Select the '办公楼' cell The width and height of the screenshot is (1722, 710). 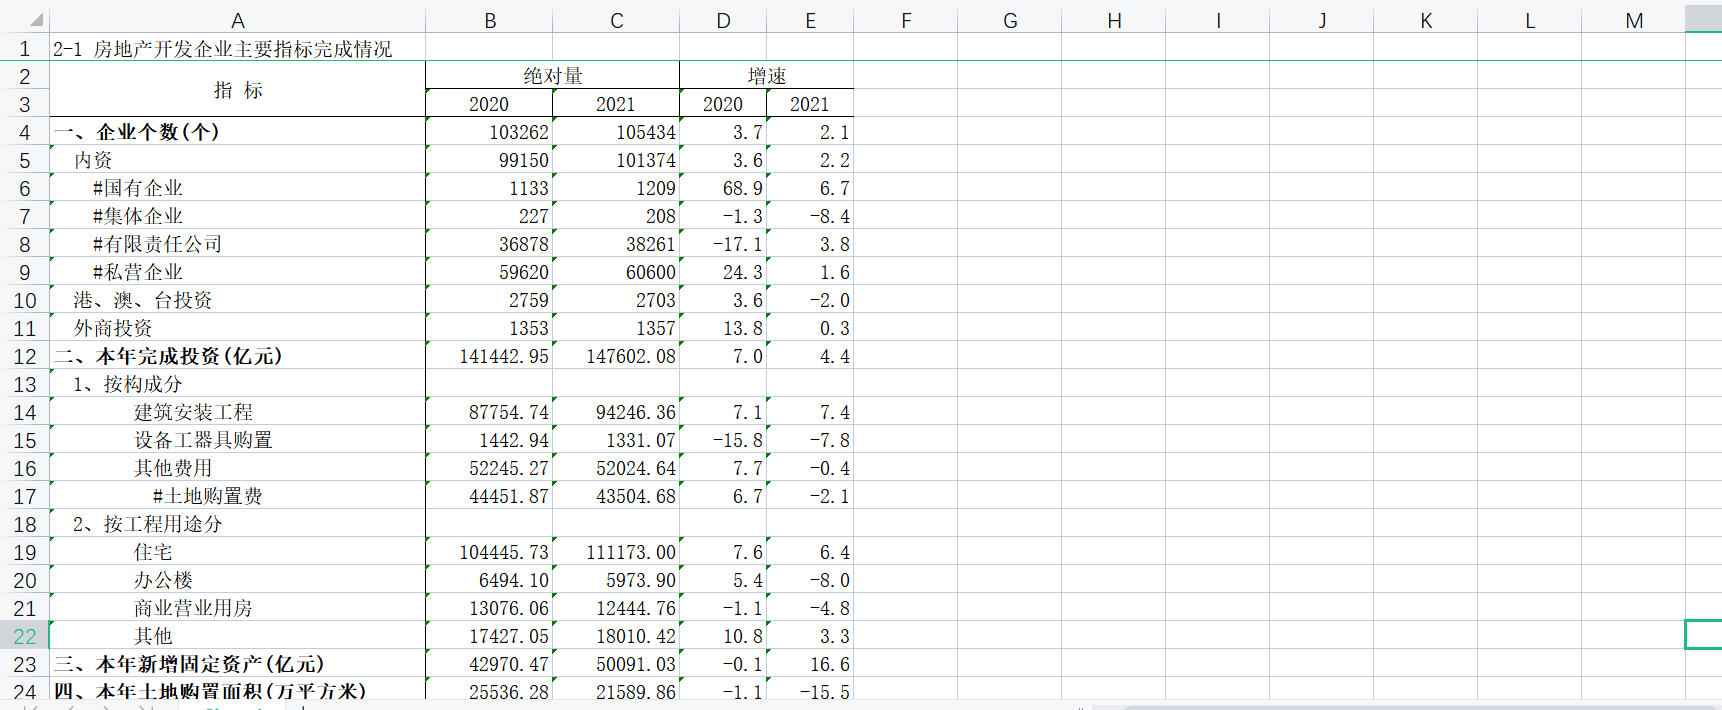(238, 580)
